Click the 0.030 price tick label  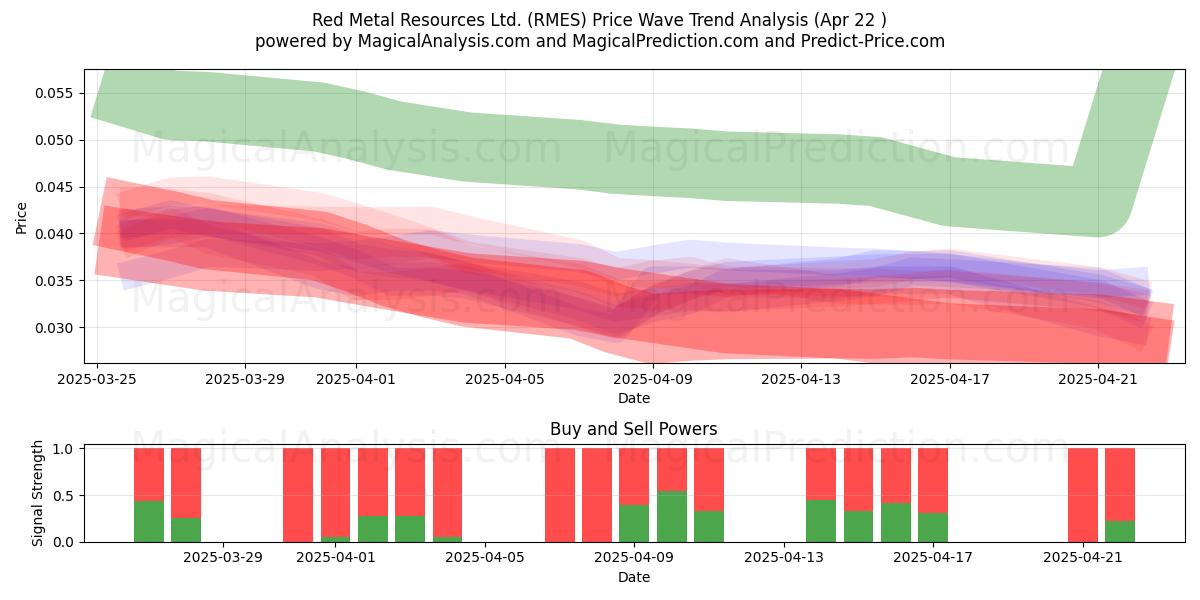(x=56, y=328)
